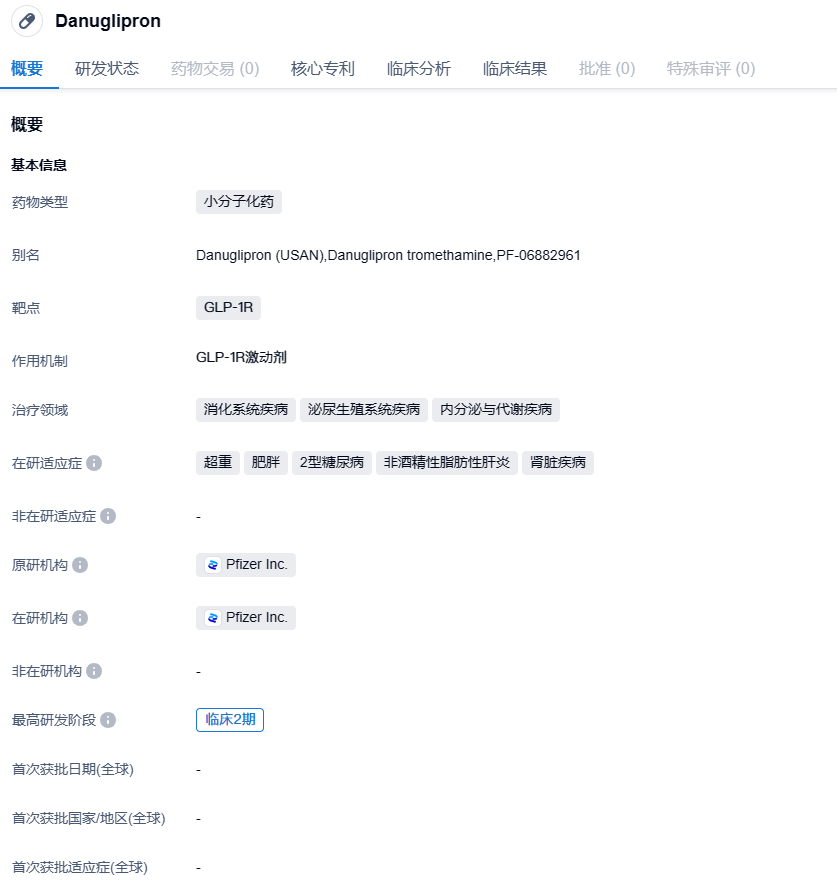Click the GLP-1R激动剂 mechanism text
Viewport: 837px width, 882px height.
coord(241,358)
